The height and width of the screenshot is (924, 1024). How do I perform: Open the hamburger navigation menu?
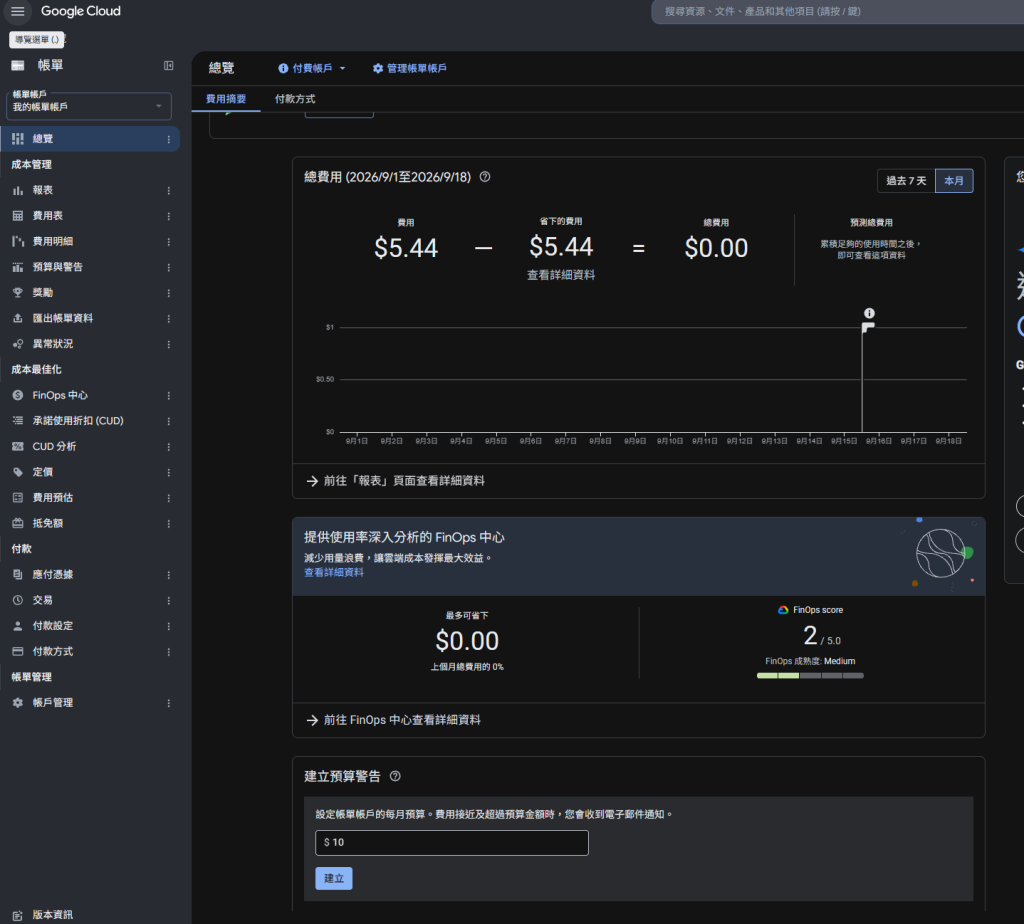(18, 11)
